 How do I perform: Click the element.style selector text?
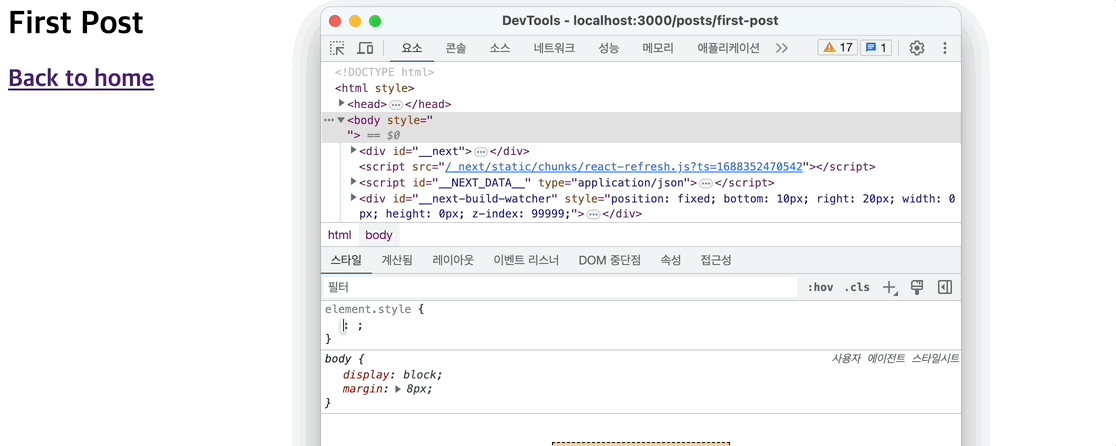(x=367, y=309)
